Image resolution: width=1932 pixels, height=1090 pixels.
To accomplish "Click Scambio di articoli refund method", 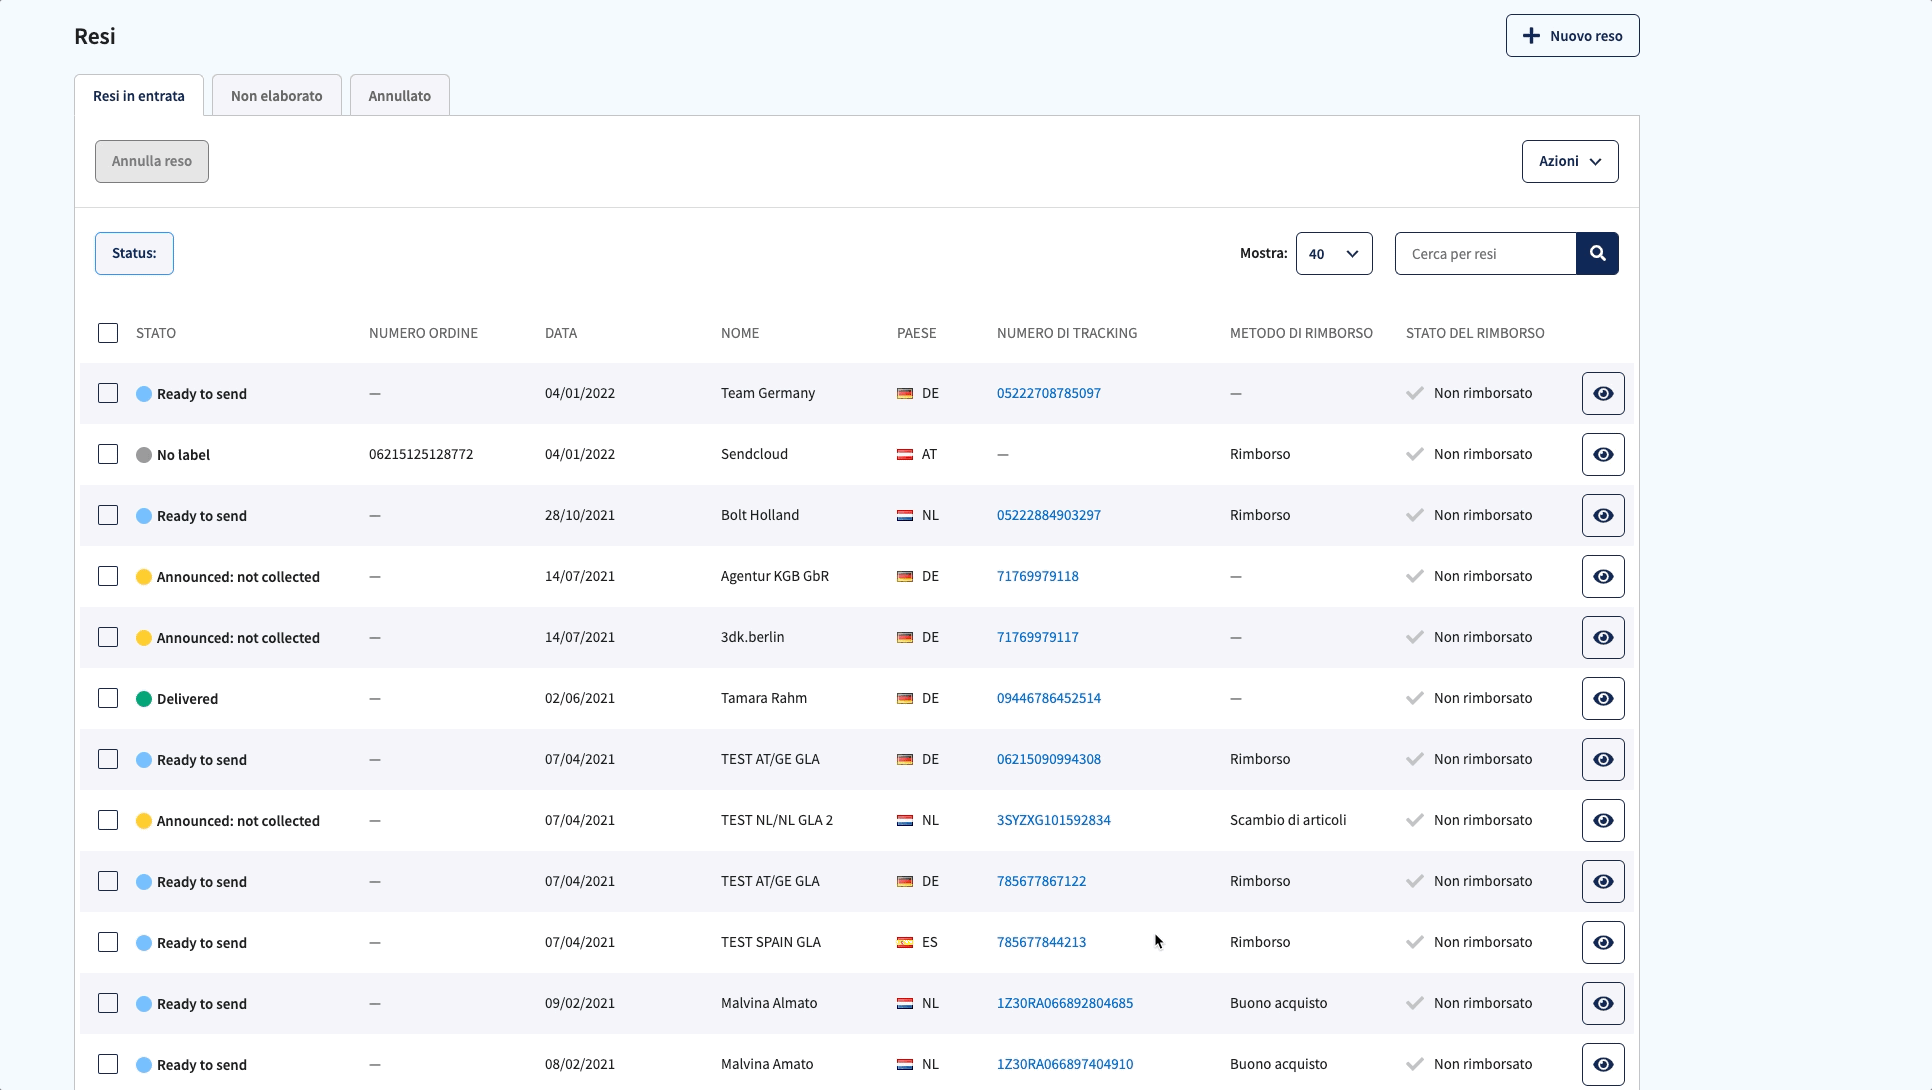I will 1288,820.
